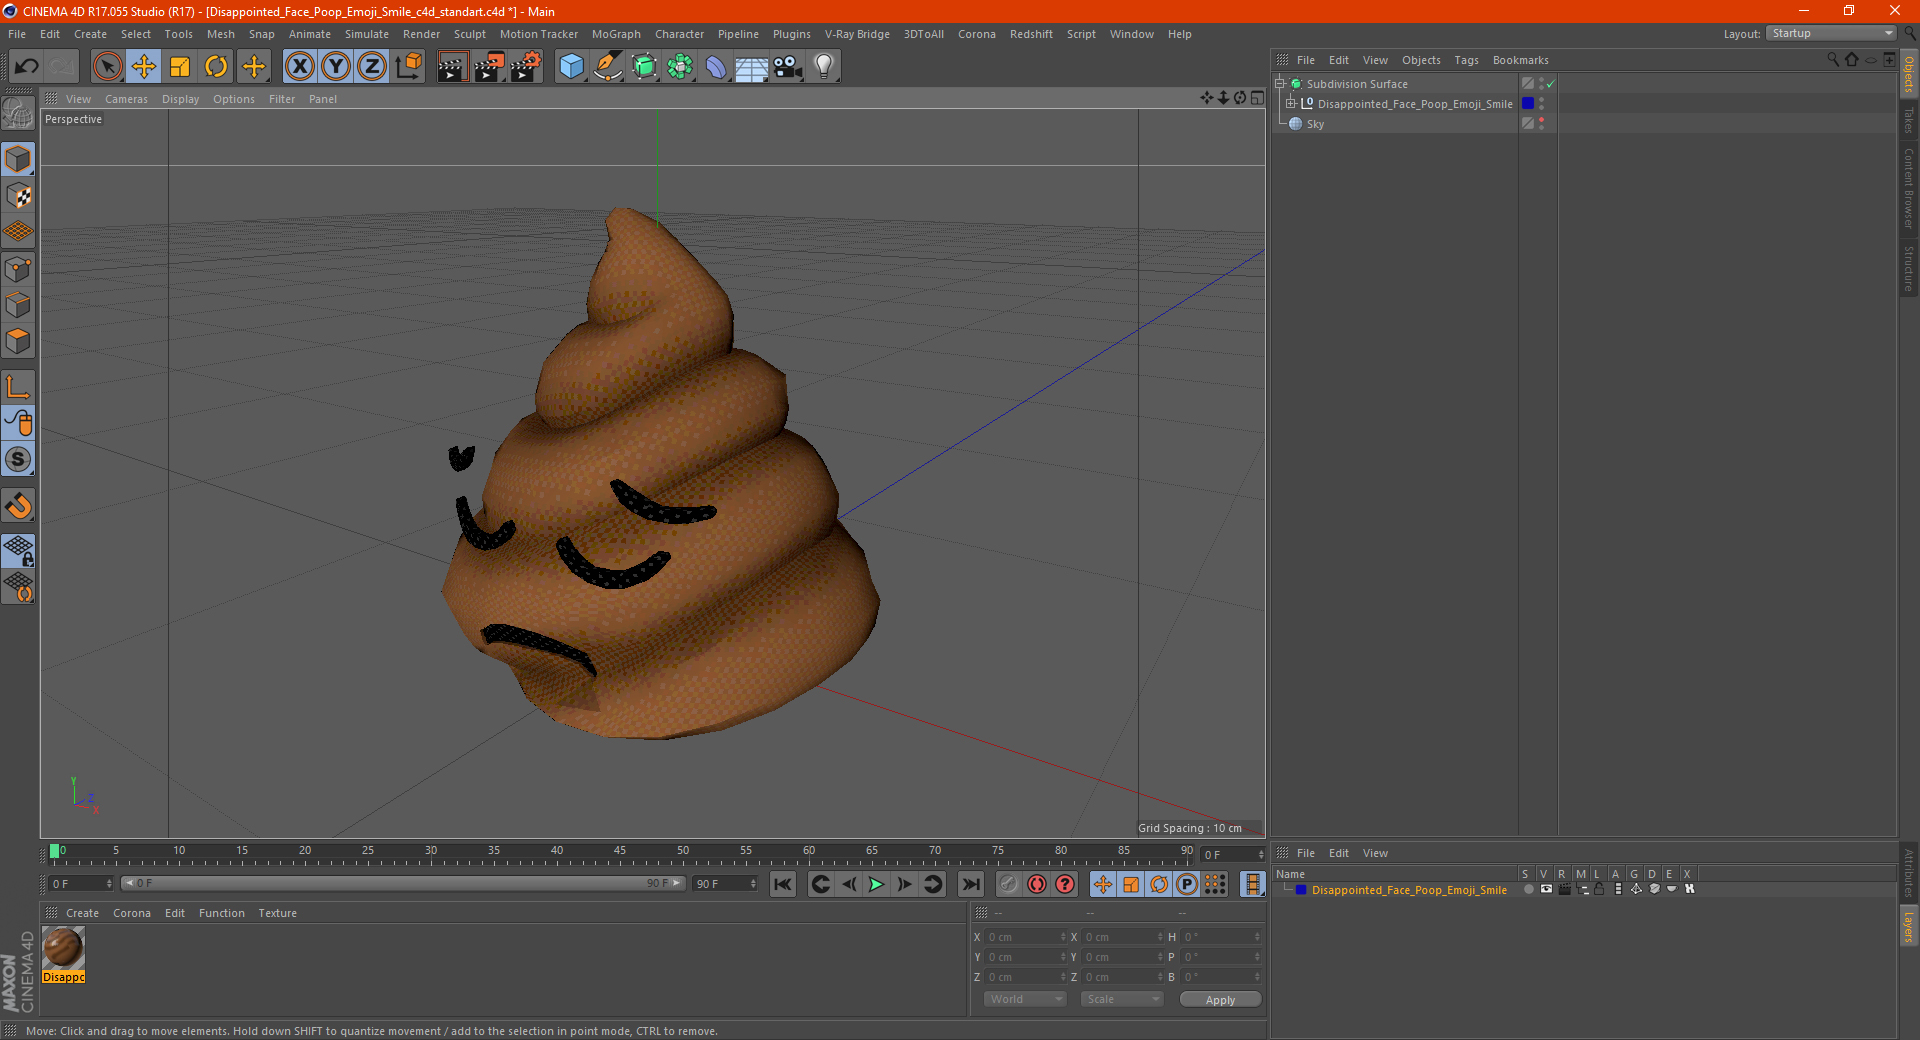Select the Sky object
The height and width of the screenshot is (1040, 1920).
tap(1315, 124)
